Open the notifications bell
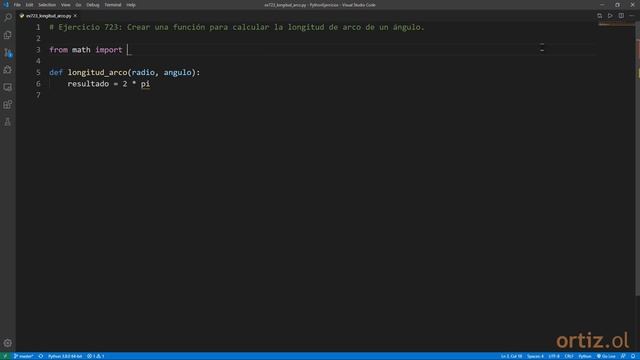640x360 pixels. click(633, 356)
